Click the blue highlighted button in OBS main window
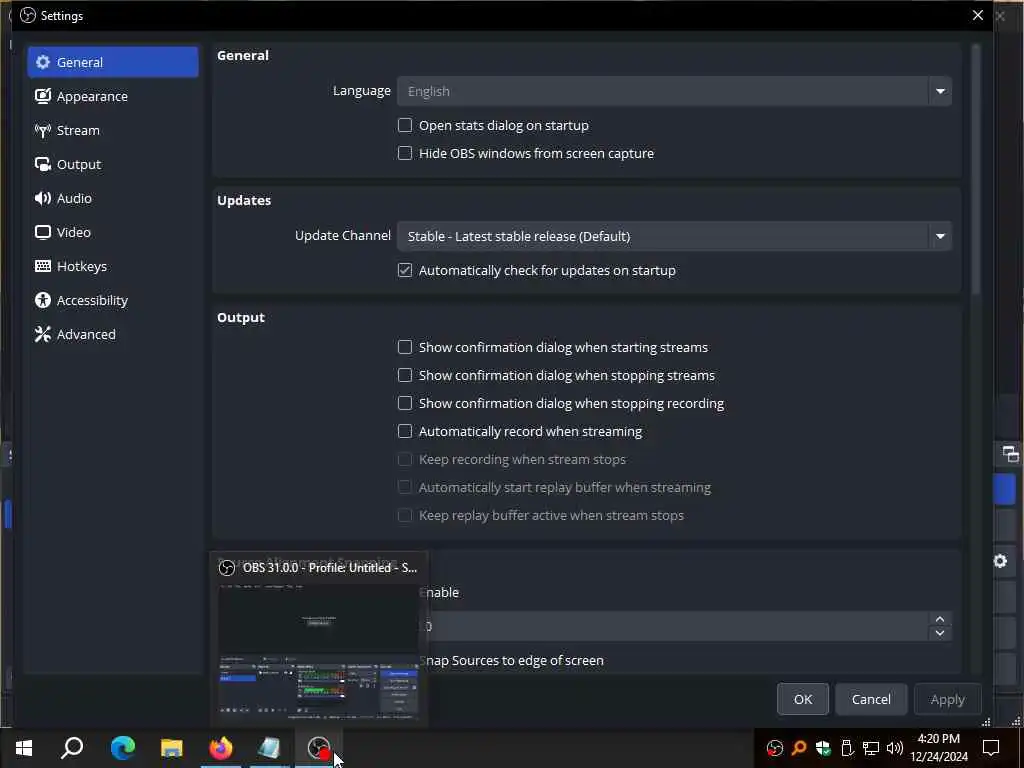 (1004, 489)
